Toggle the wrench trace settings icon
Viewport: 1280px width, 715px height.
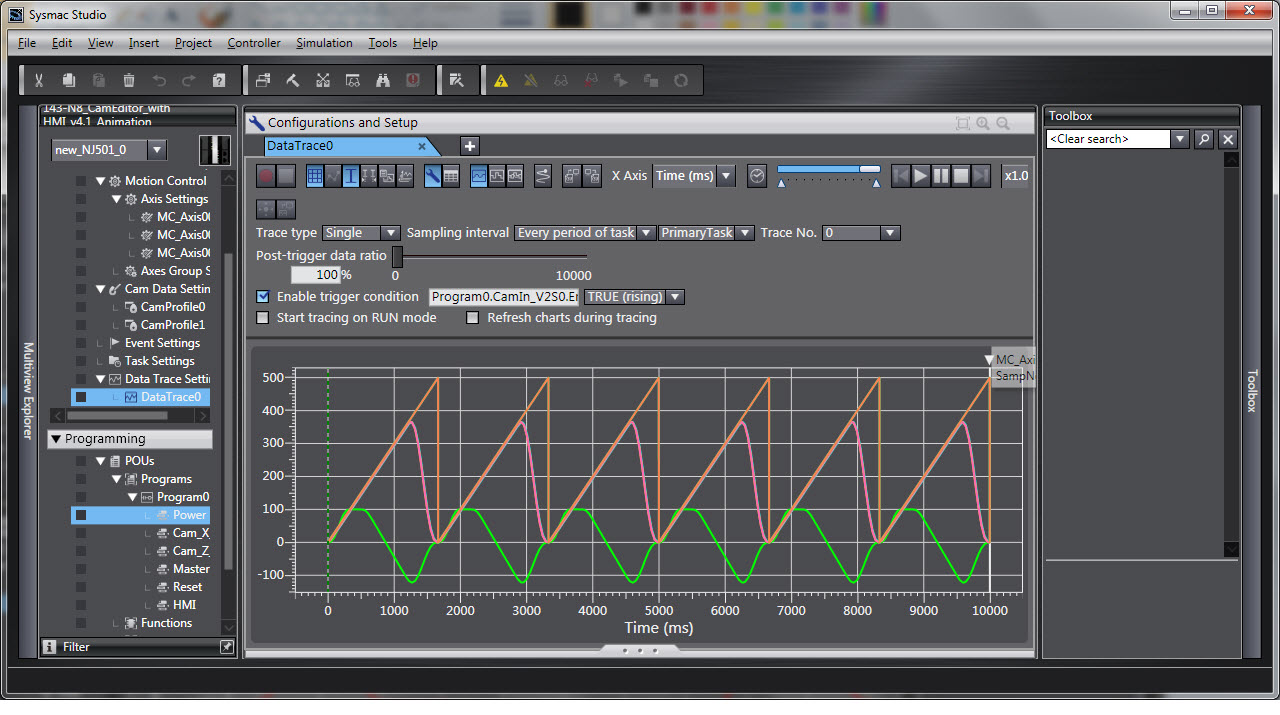coord(432,176)
